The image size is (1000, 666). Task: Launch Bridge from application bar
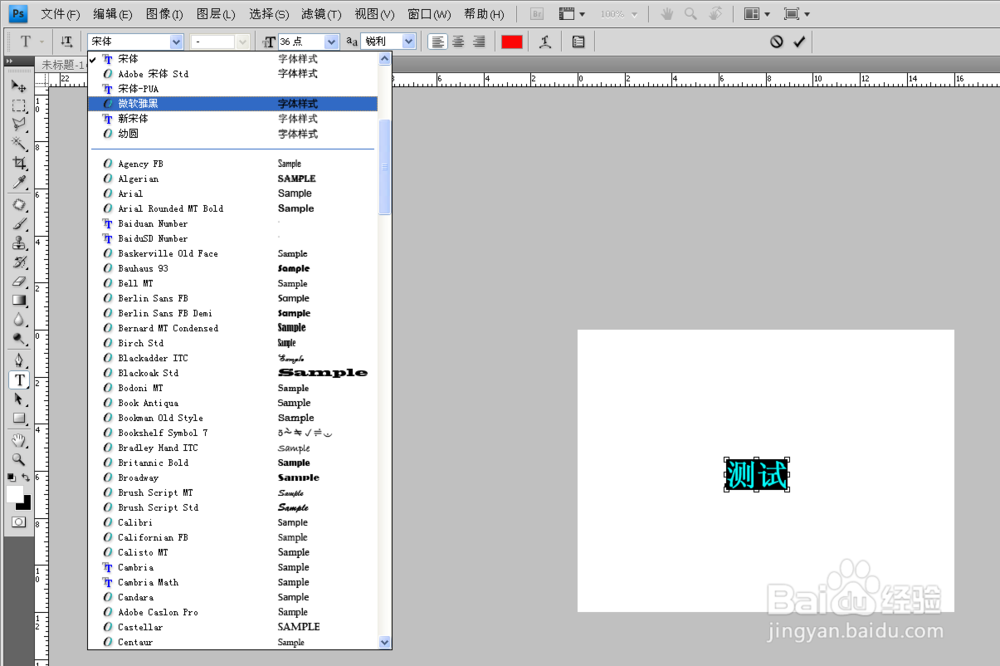[537, 14]
